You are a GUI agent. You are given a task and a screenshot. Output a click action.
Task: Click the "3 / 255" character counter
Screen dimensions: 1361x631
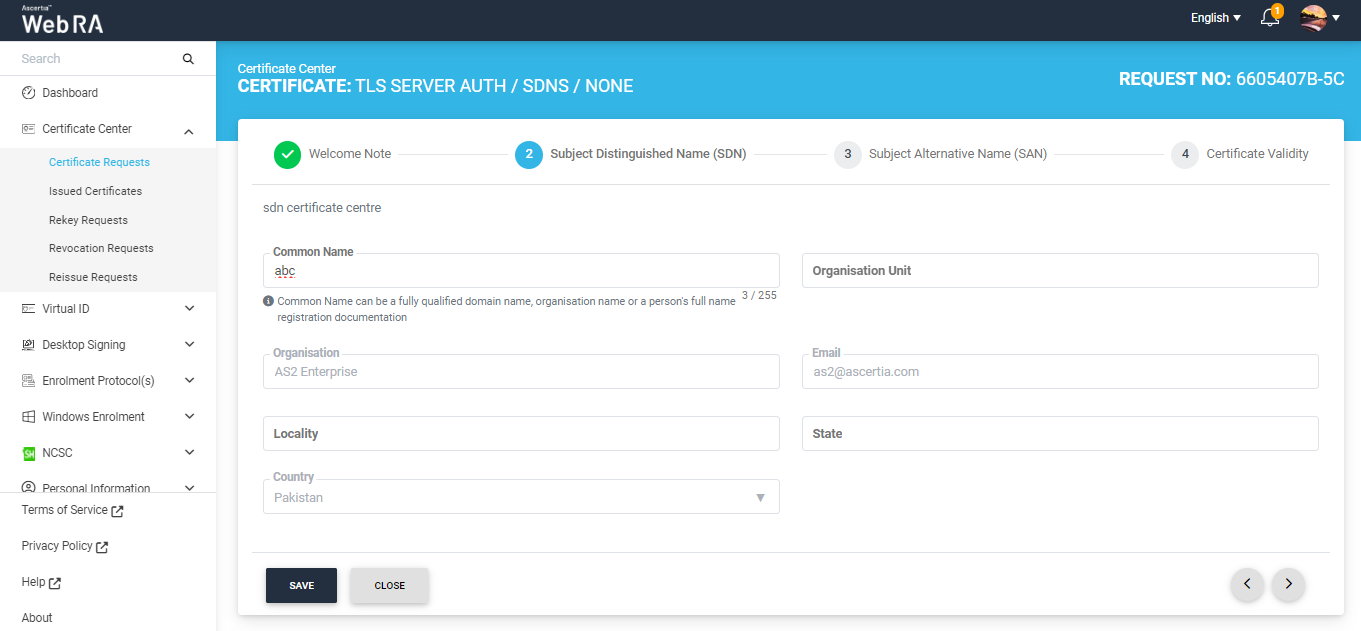coord(759,296)
